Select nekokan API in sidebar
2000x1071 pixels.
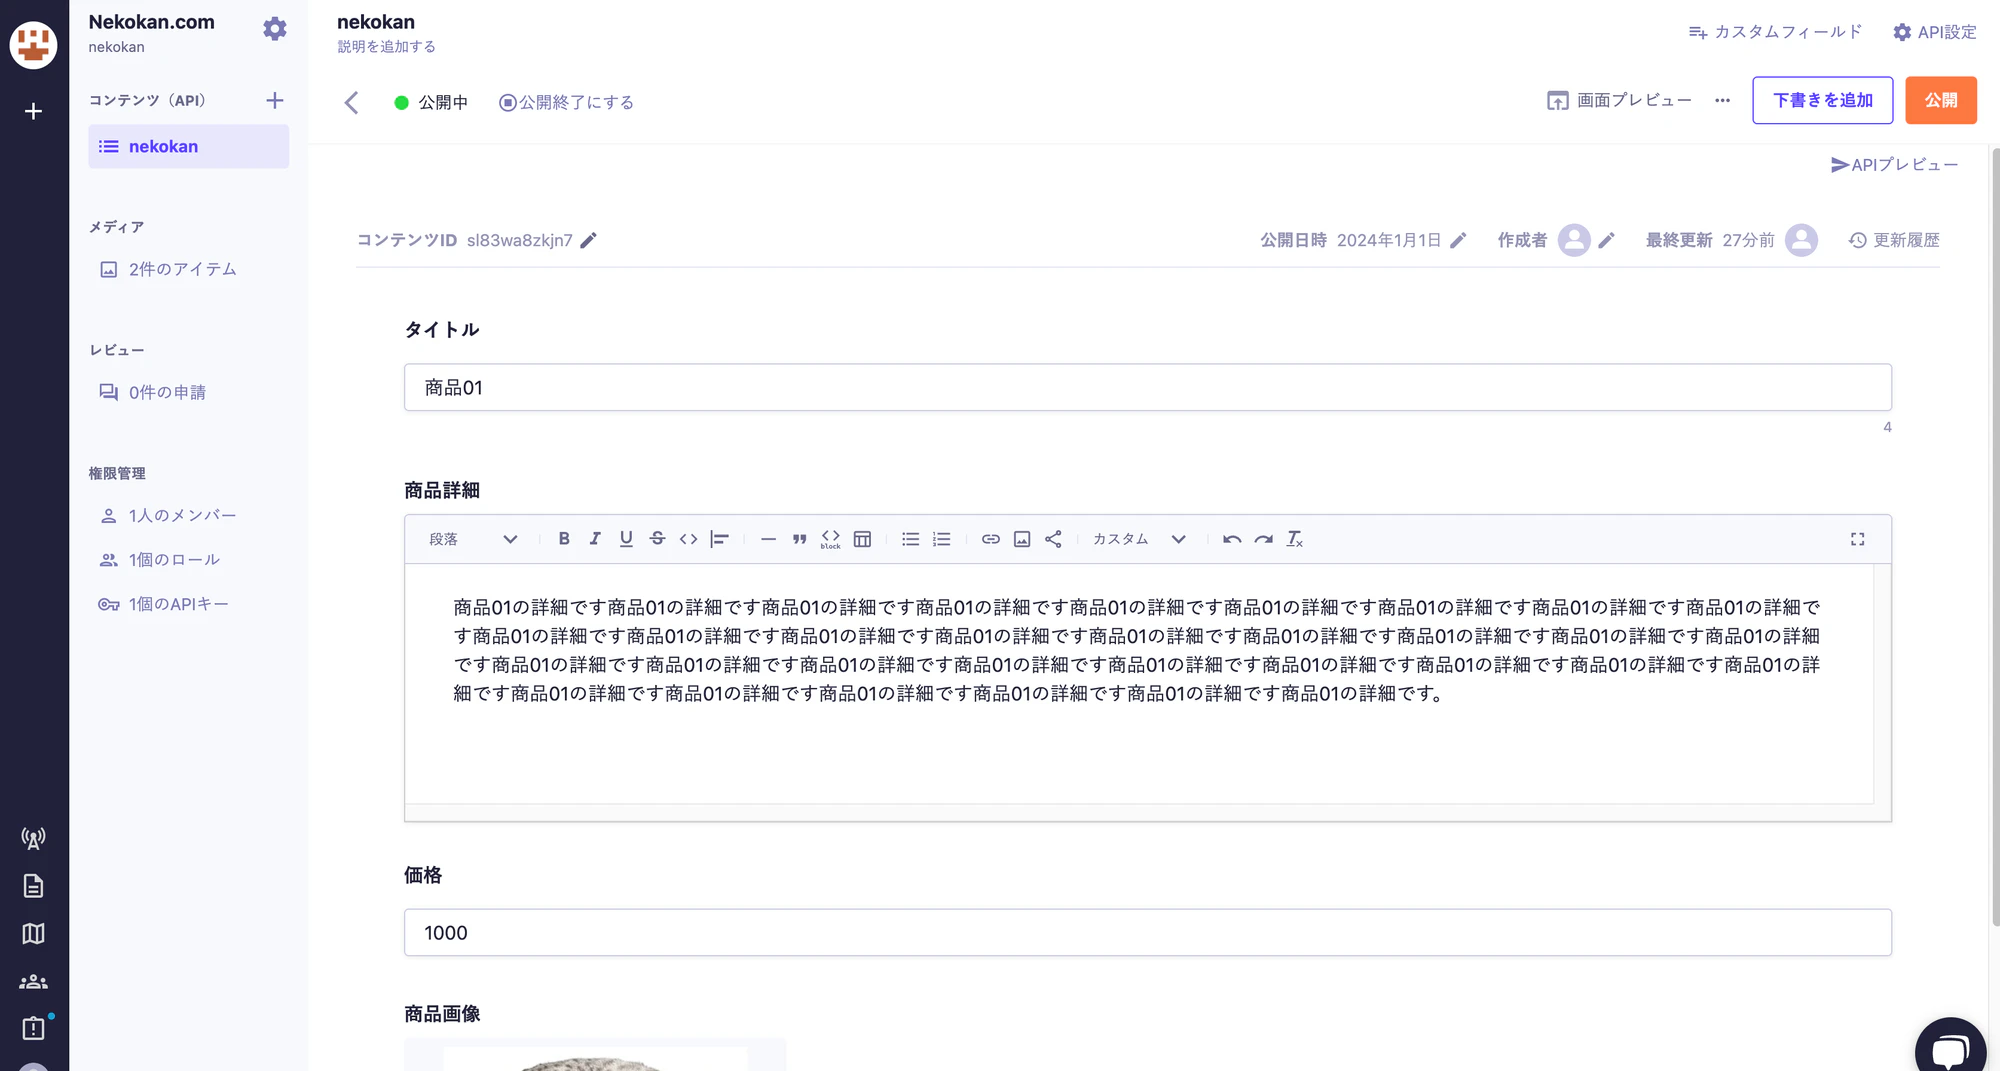coord(188,146)
